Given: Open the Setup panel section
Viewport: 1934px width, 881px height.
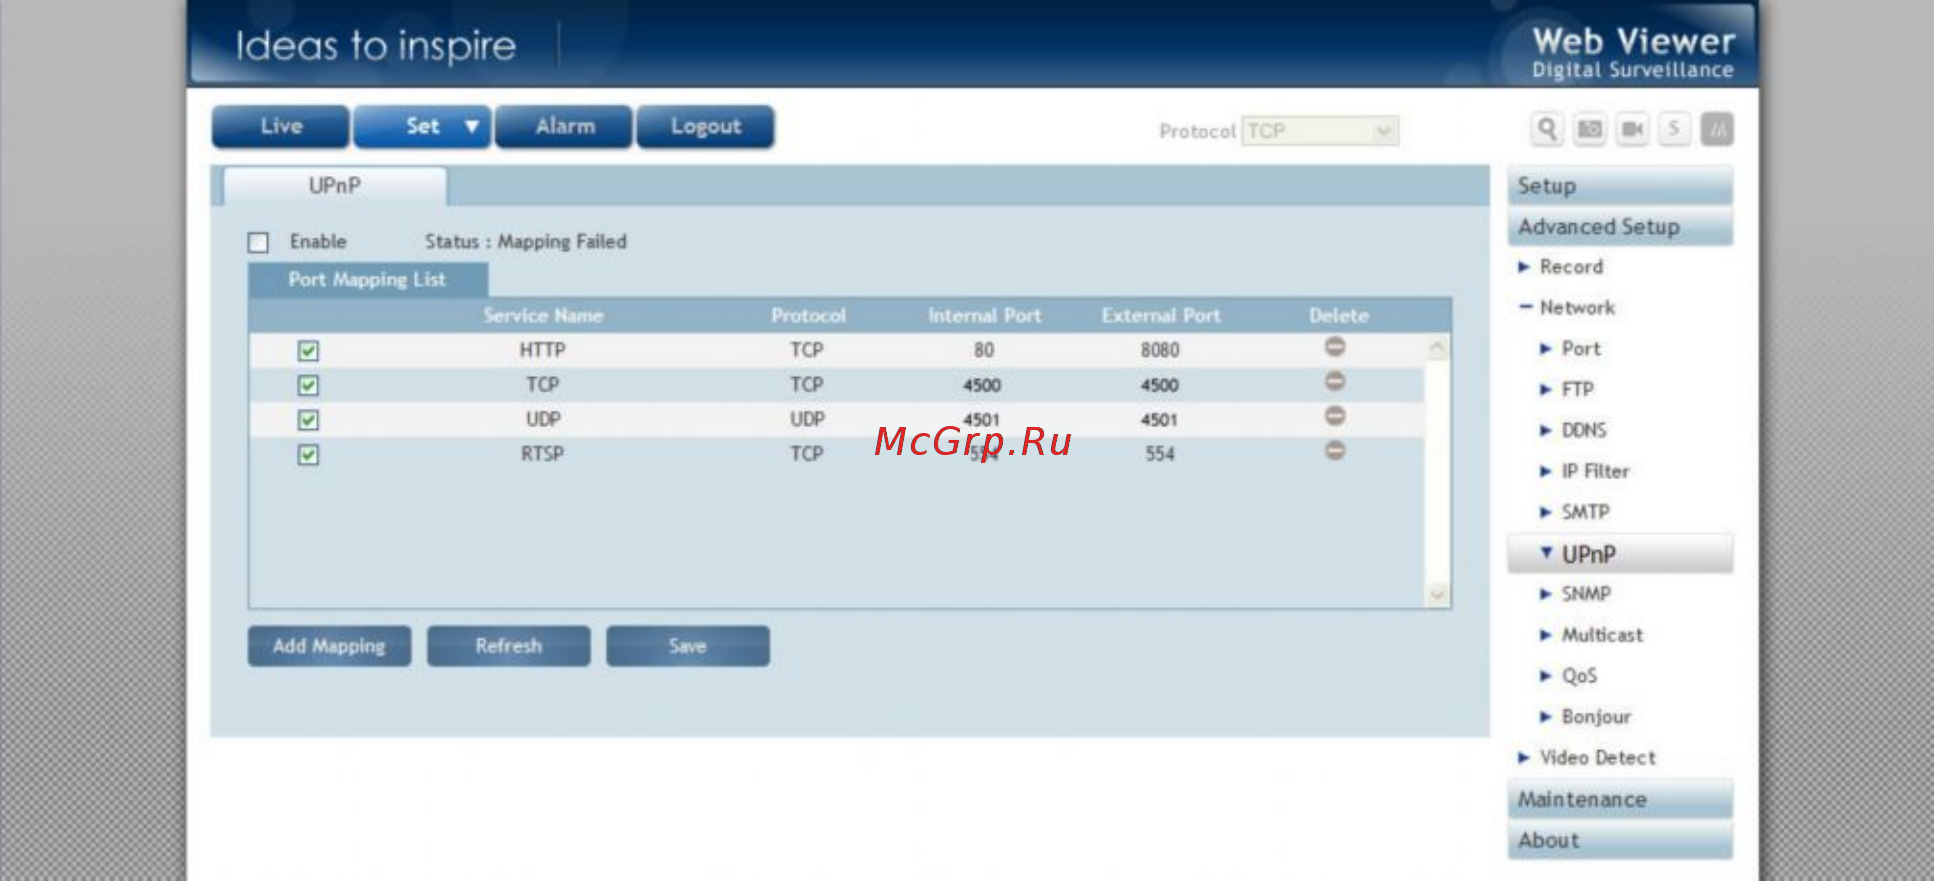Looking at the screenshot, I should pos(1620,186).
